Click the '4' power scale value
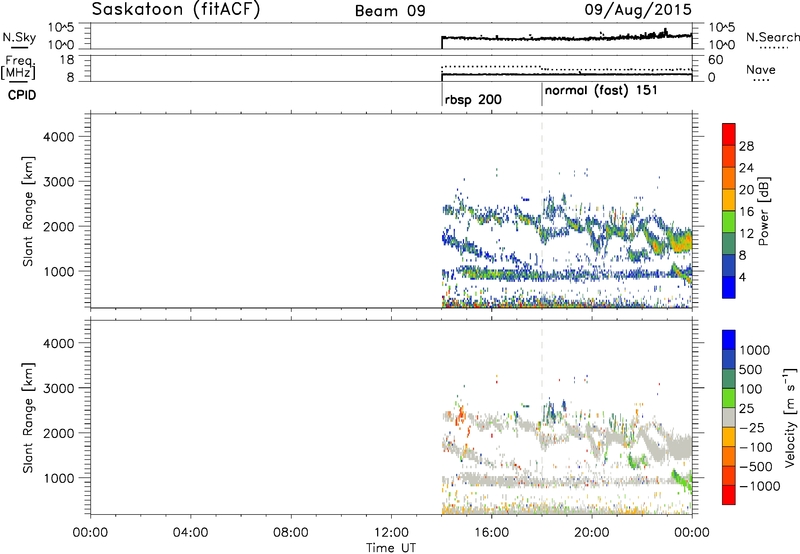 click(742, 277)
